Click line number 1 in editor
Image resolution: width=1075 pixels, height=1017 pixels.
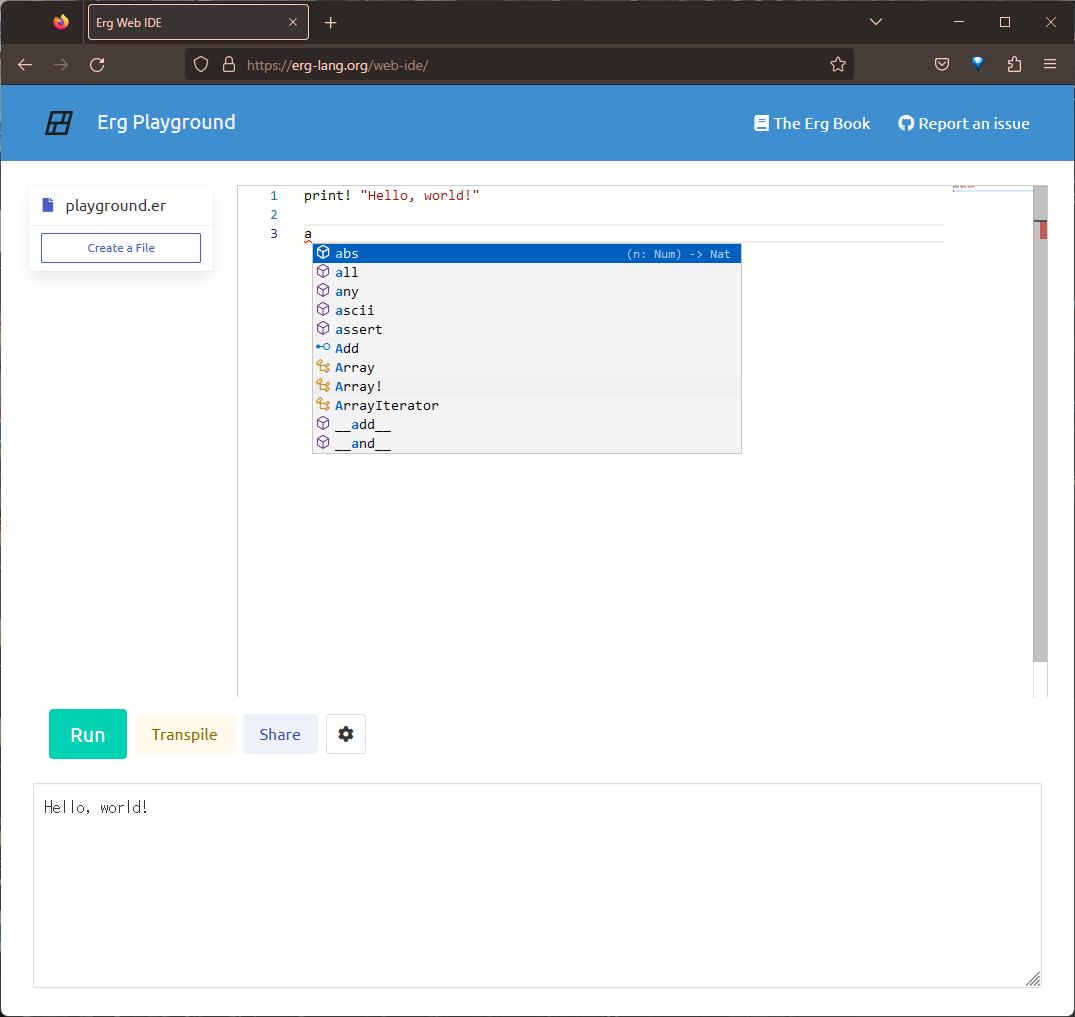point(274,195)
